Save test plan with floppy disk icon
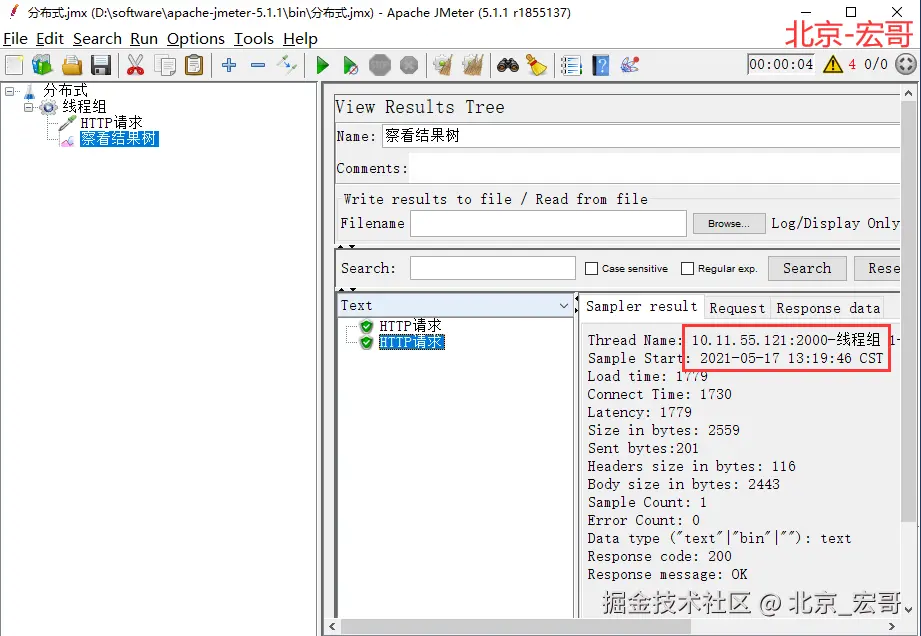 coord(101,65)
